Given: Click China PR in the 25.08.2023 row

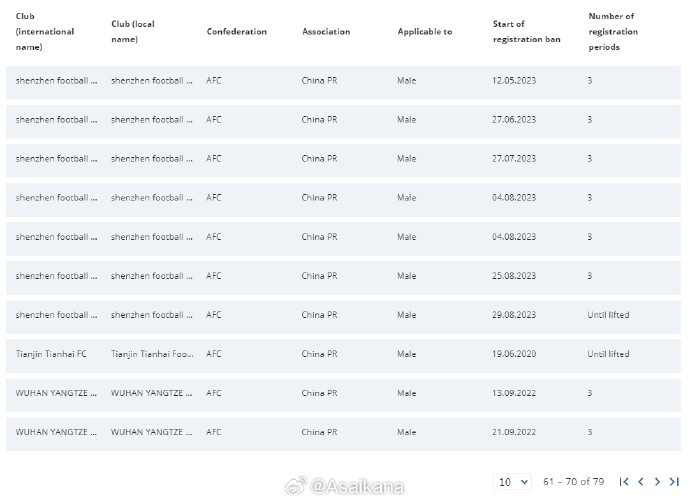Looking at the screenshot, I should [x=319, y=276].
